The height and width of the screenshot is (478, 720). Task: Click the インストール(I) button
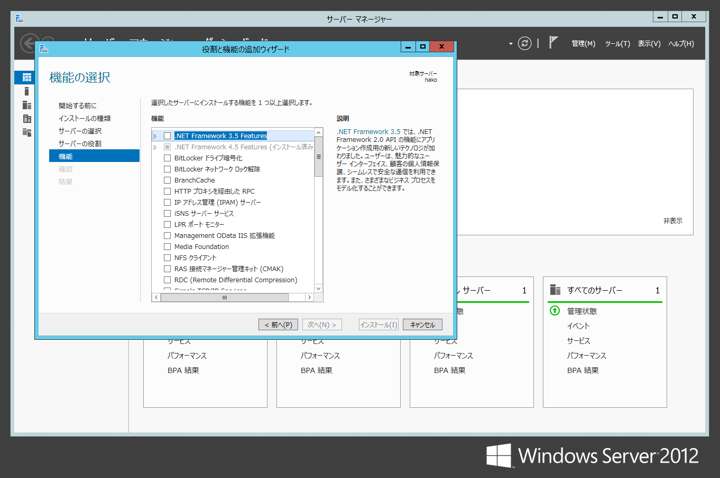(379, 325)
